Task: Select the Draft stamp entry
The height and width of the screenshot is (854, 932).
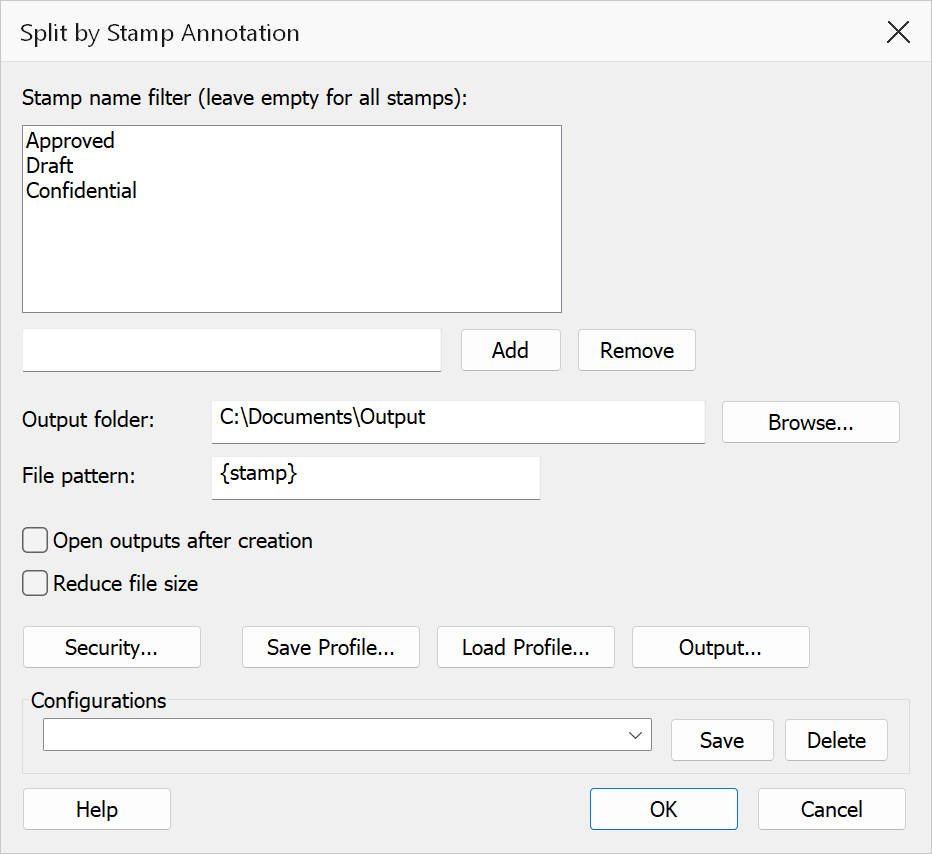Action: (x=49, y=166)
